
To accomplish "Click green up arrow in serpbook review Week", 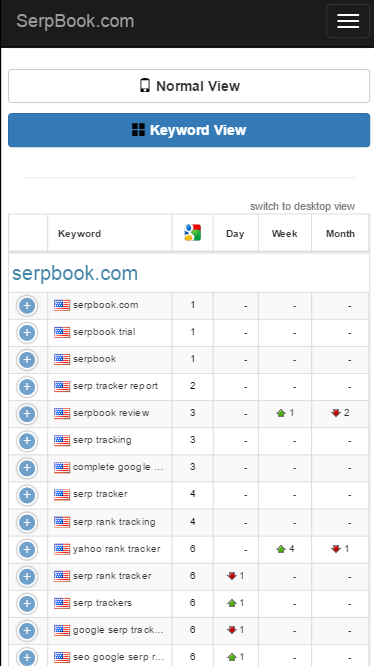I will tap(281, 413).
